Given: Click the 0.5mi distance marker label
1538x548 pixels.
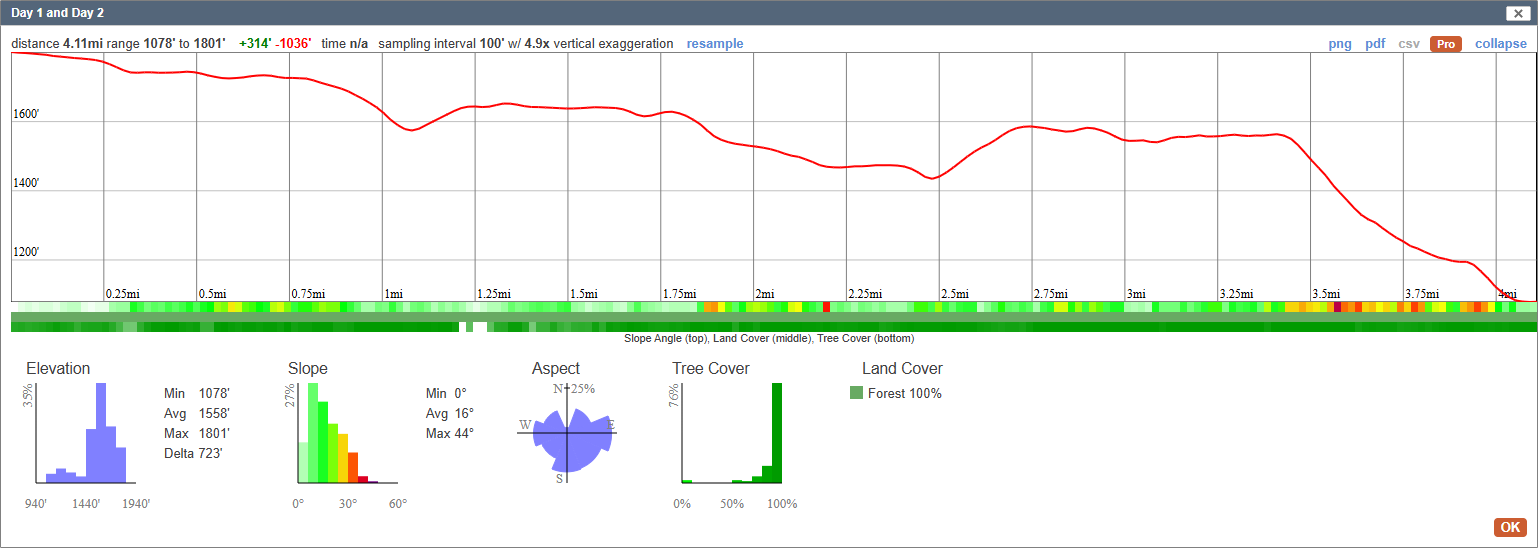Looking at the screenshot, I should click(x=212, y=294).
